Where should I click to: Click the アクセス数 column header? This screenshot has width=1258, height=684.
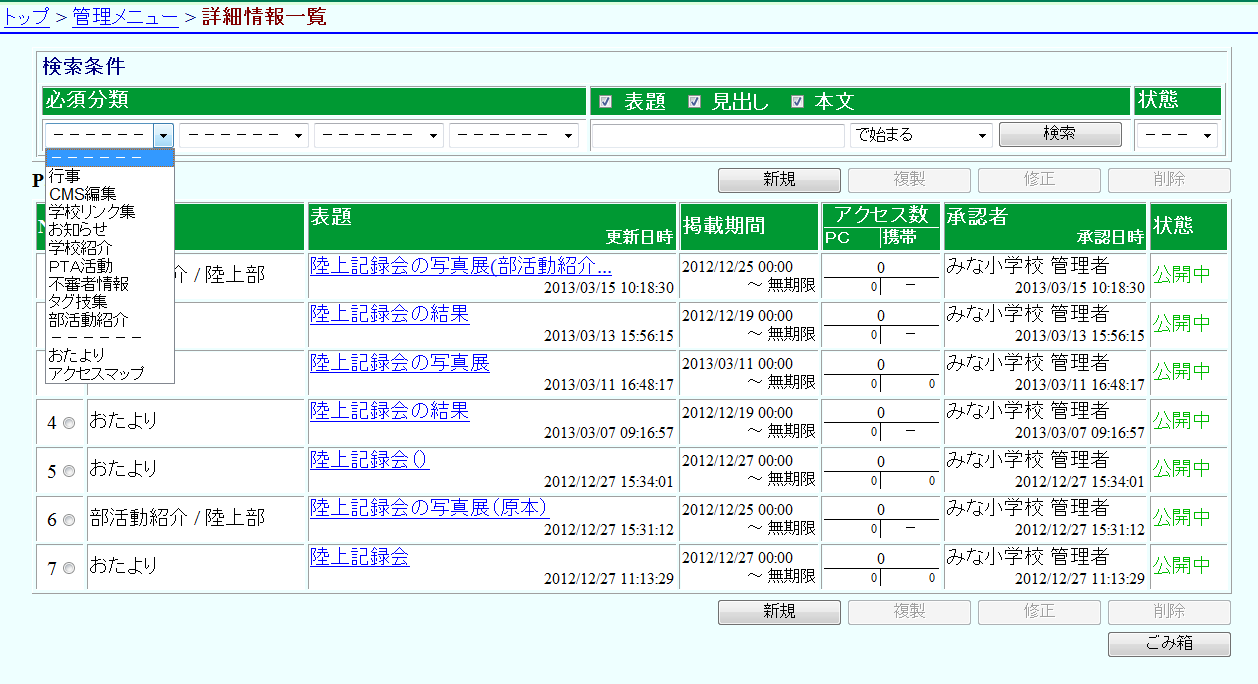click(881, 215)
